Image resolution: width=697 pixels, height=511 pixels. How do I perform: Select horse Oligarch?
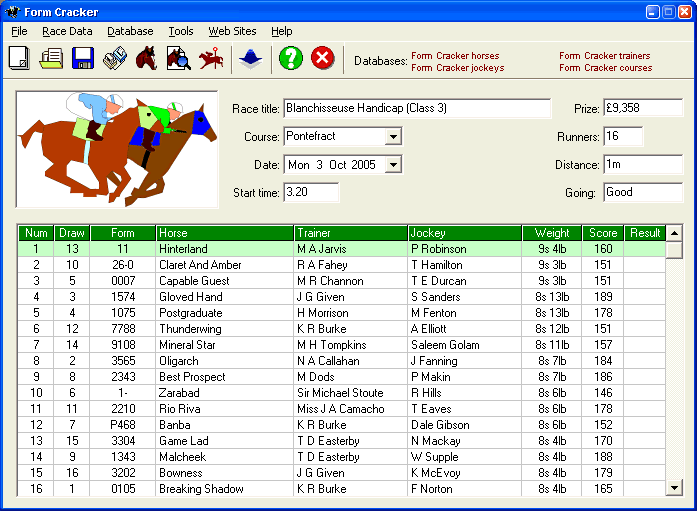[179, 361]
